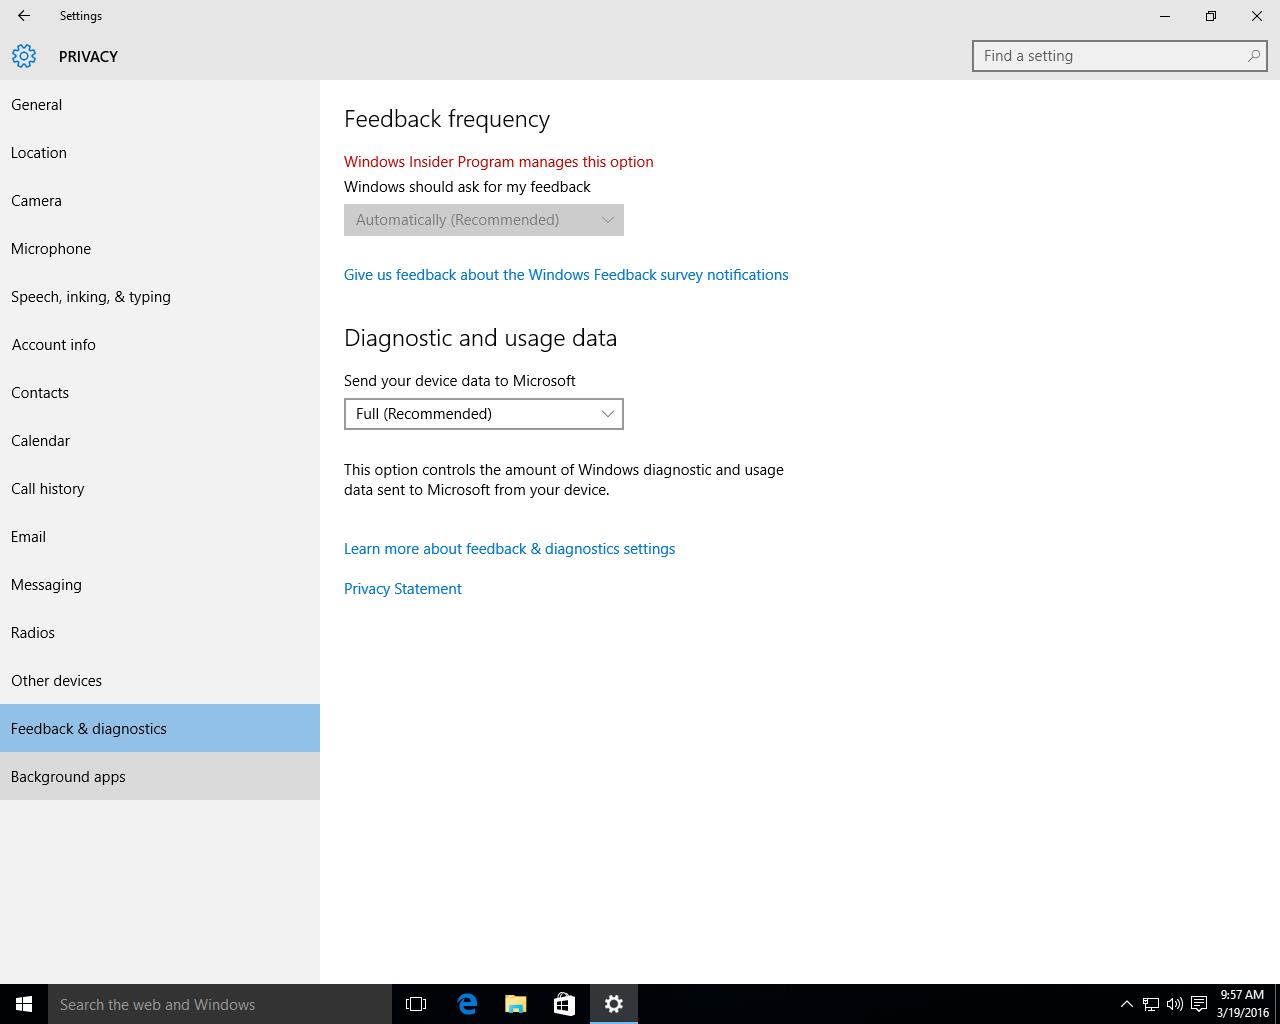Click Search the web and Windows box
The height and width of the screenshot is (1024, 1280).
click(220, 1004)
